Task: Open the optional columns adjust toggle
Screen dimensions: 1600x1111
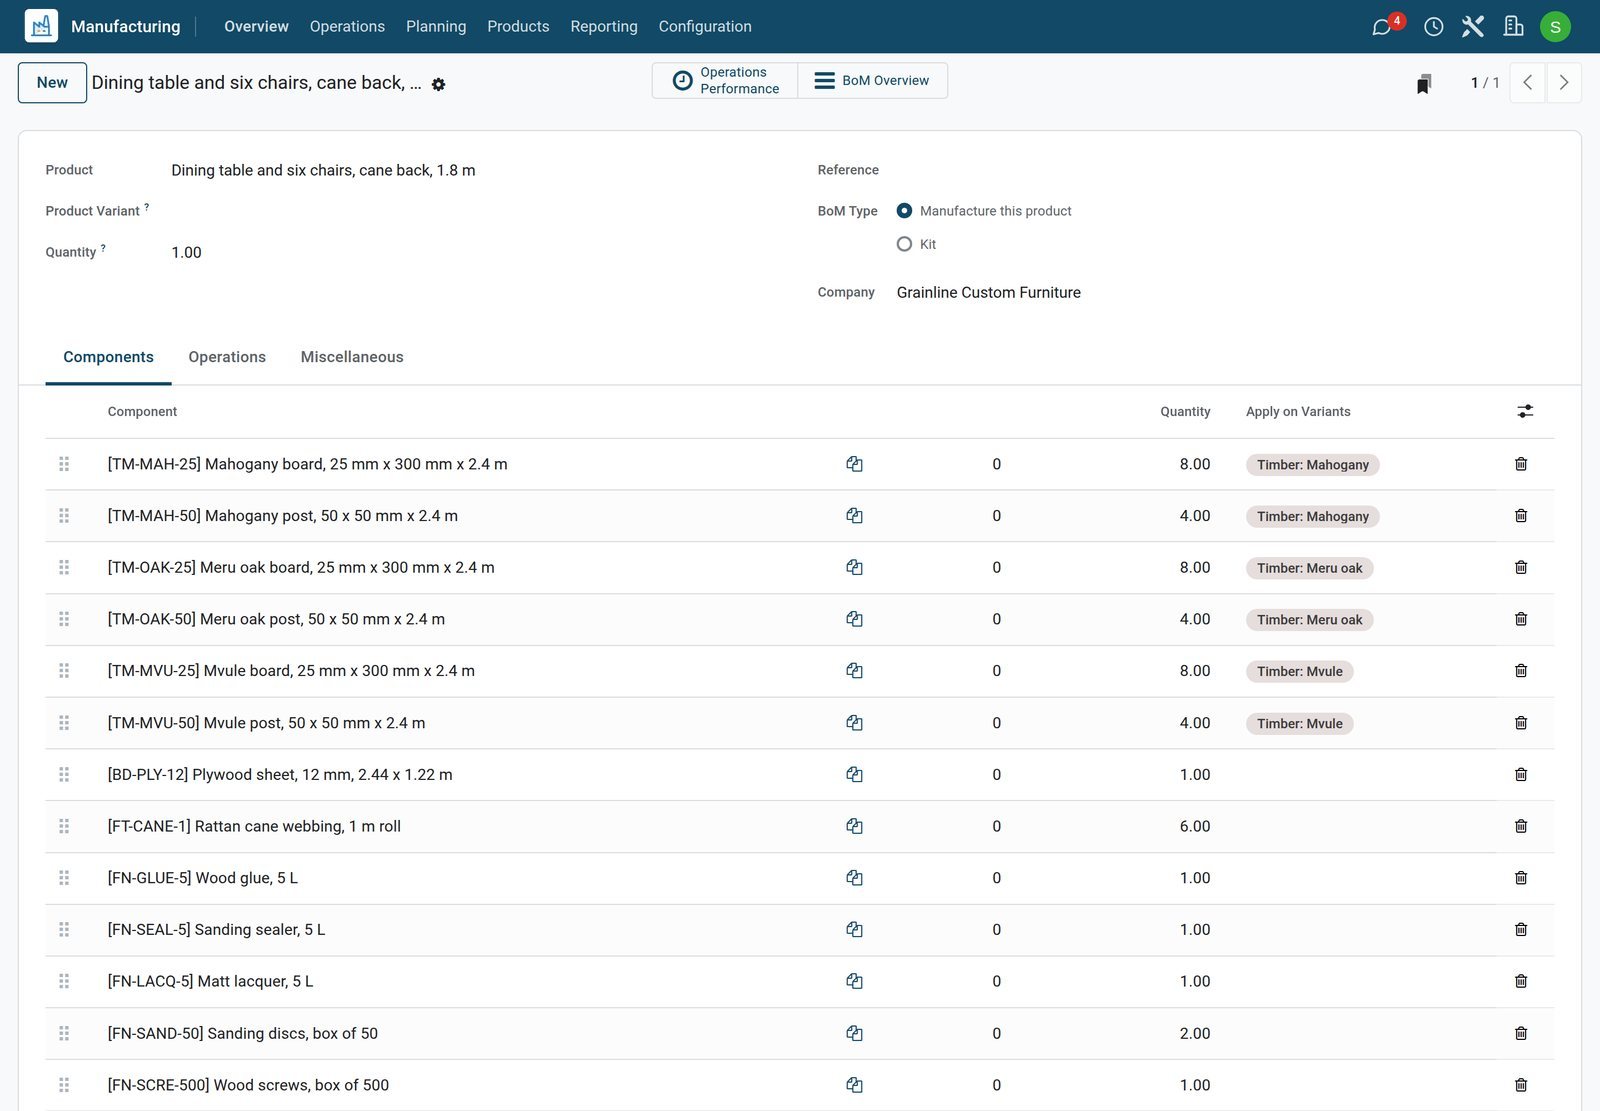Action: tap(1524, 411)
